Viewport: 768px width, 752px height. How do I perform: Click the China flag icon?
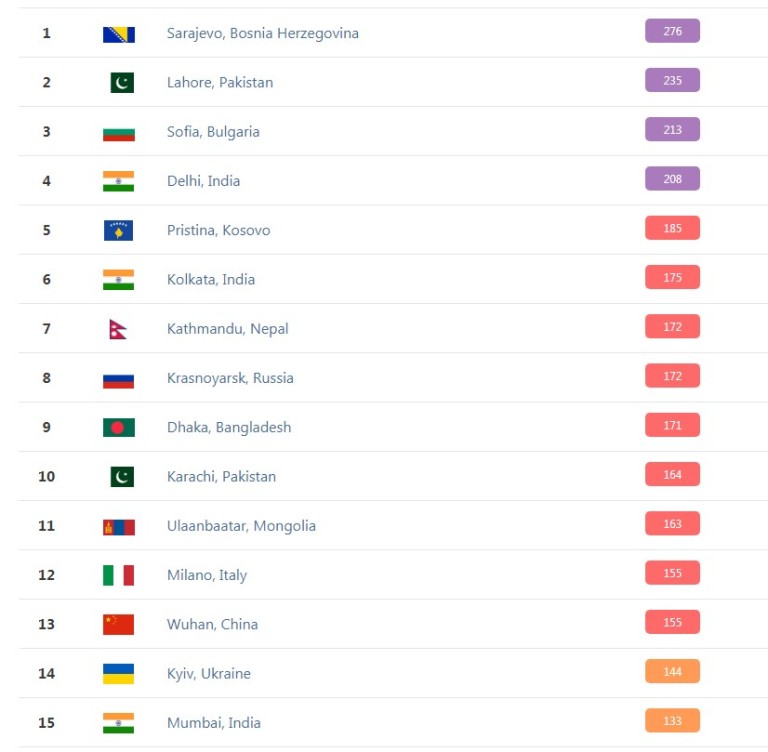click(x=118, y=624)
